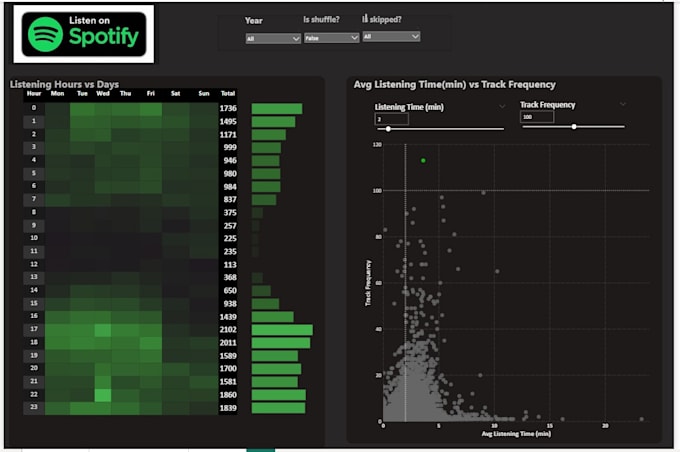Select the total value 2011
The image size is (680, 452).
pos(228,343)
